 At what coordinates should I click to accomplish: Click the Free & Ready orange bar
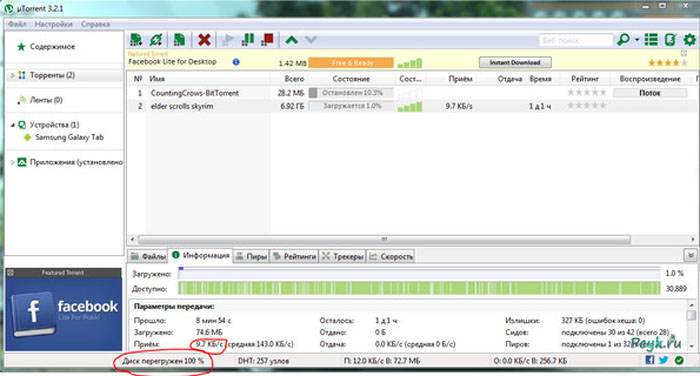pyautogui.click(x=351, y=63)
